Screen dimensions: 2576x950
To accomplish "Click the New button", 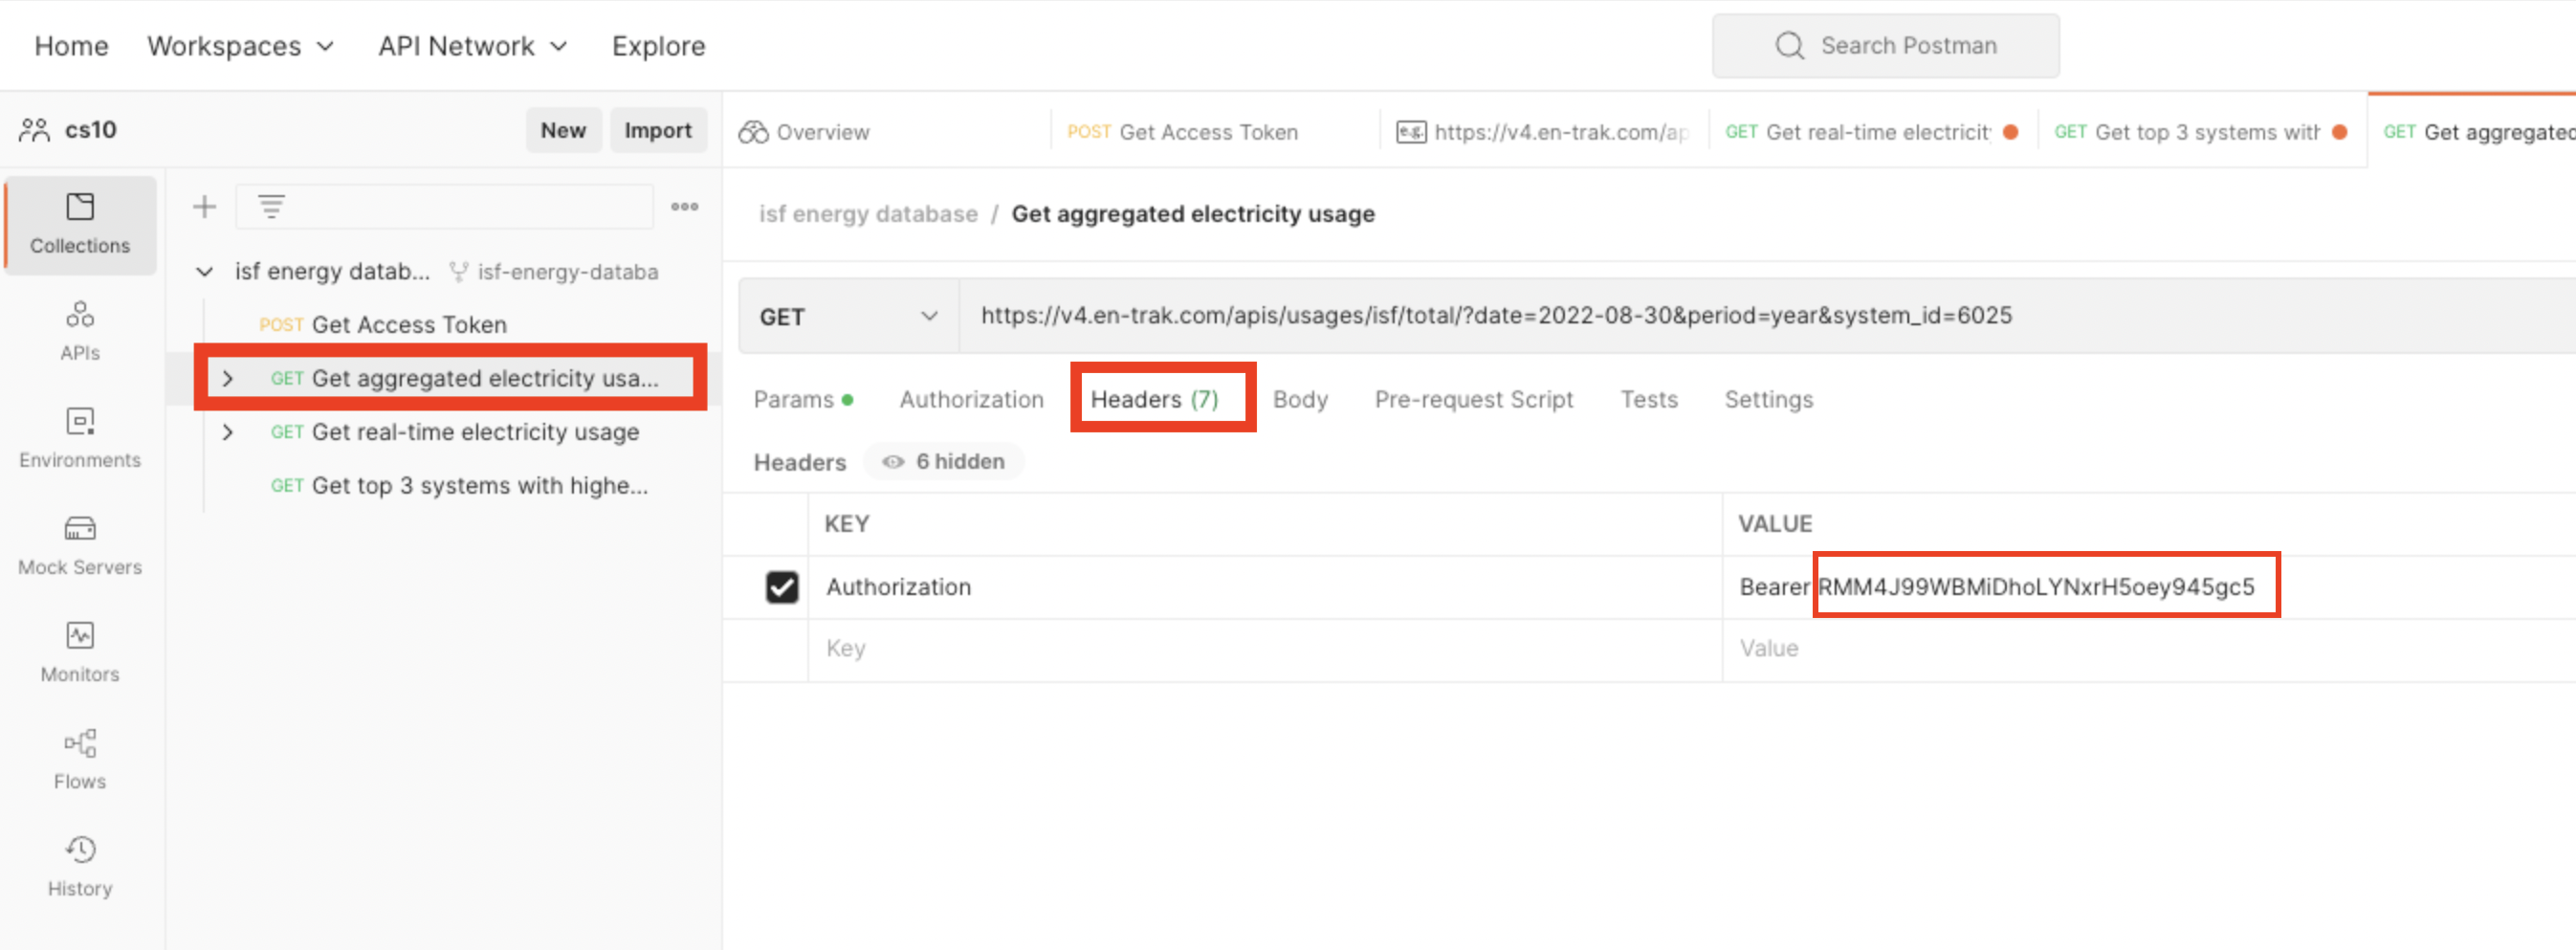I will point(563,130).
